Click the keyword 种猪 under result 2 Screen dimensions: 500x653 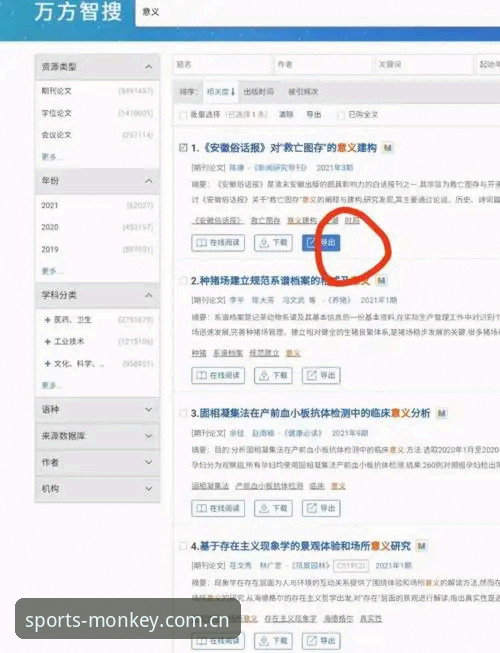click(199, 353)
